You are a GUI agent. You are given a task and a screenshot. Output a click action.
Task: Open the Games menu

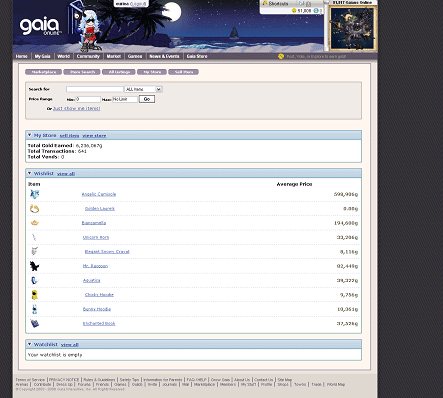pyautogui.click(x=135, y=56)
